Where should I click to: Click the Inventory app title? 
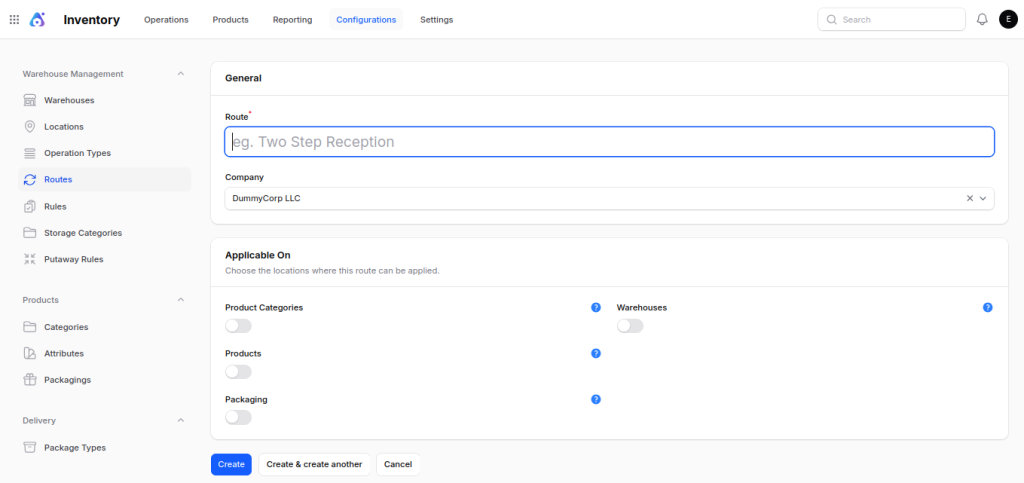pos(91,20)
